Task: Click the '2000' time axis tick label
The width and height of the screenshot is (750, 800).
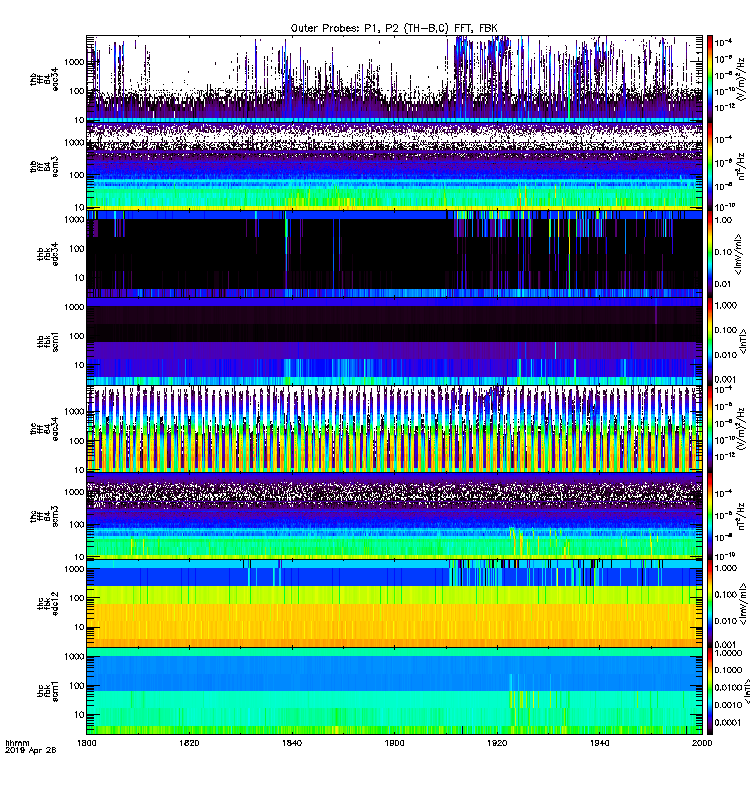Action: pyautogui.click(x=702, y=743)
